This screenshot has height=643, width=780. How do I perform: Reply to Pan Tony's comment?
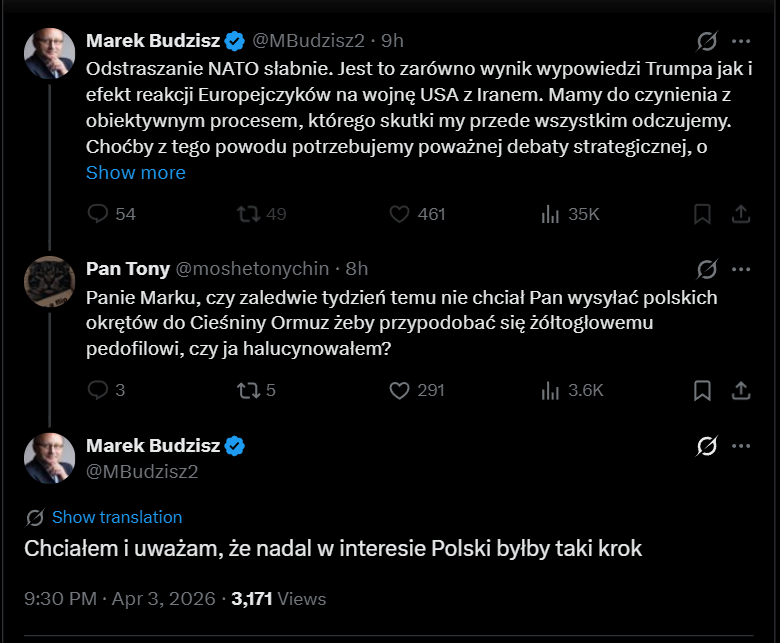(x=98, y=390)
